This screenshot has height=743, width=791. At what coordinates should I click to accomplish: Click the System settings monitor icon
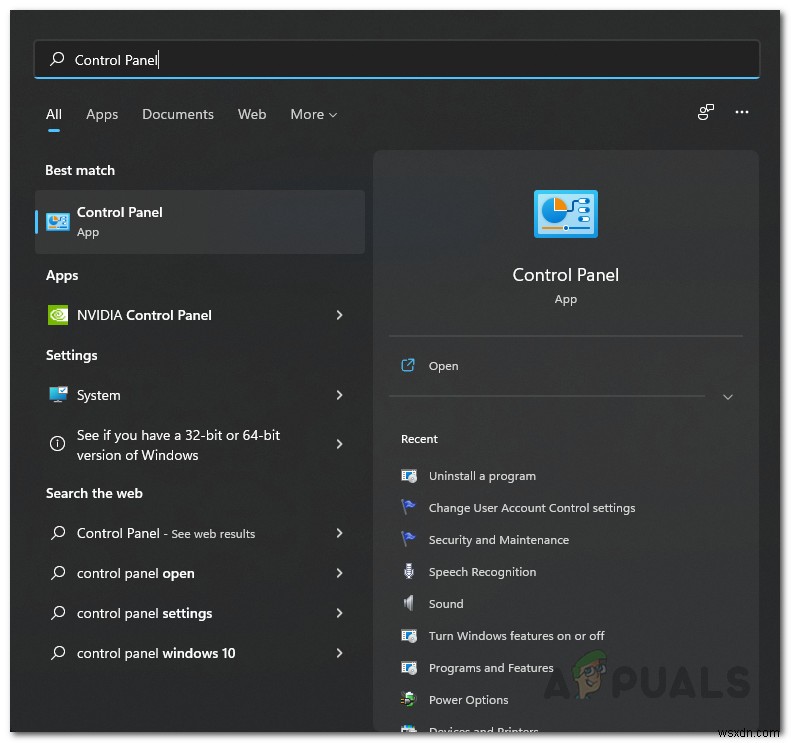tap(58, 395)
